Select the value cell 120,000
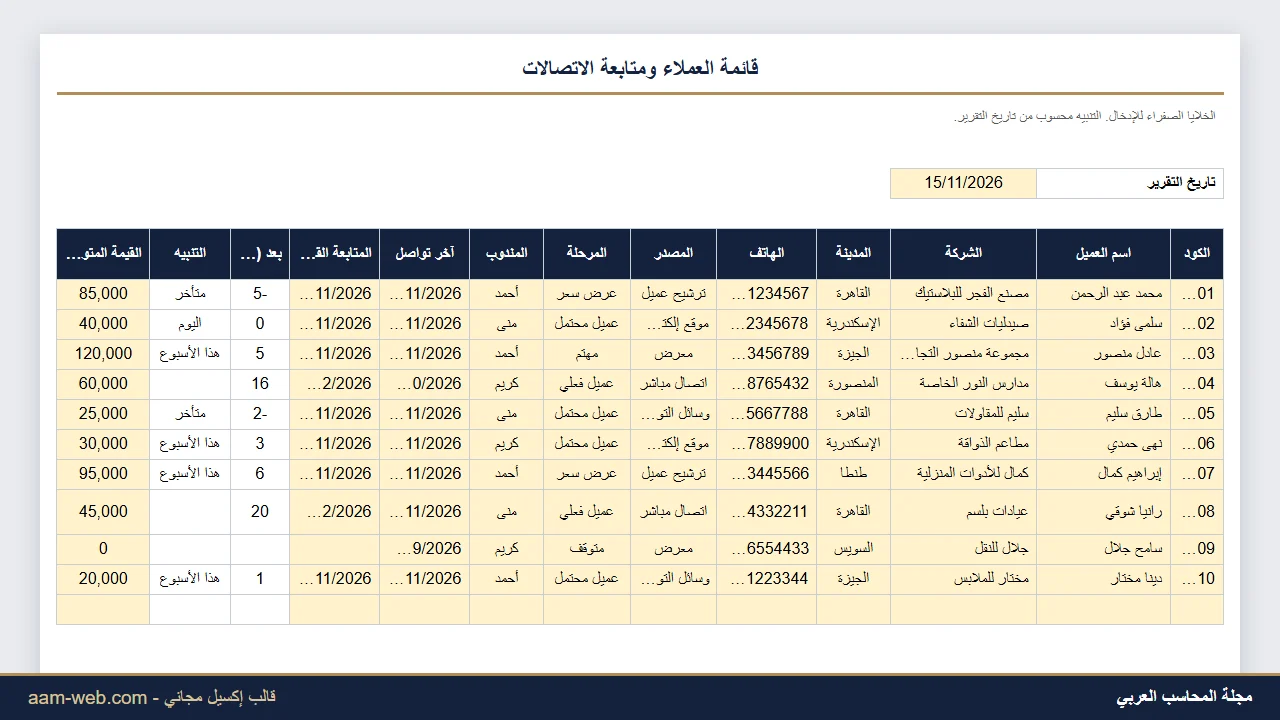This screenshot has height=720, width=1280. 103,354
